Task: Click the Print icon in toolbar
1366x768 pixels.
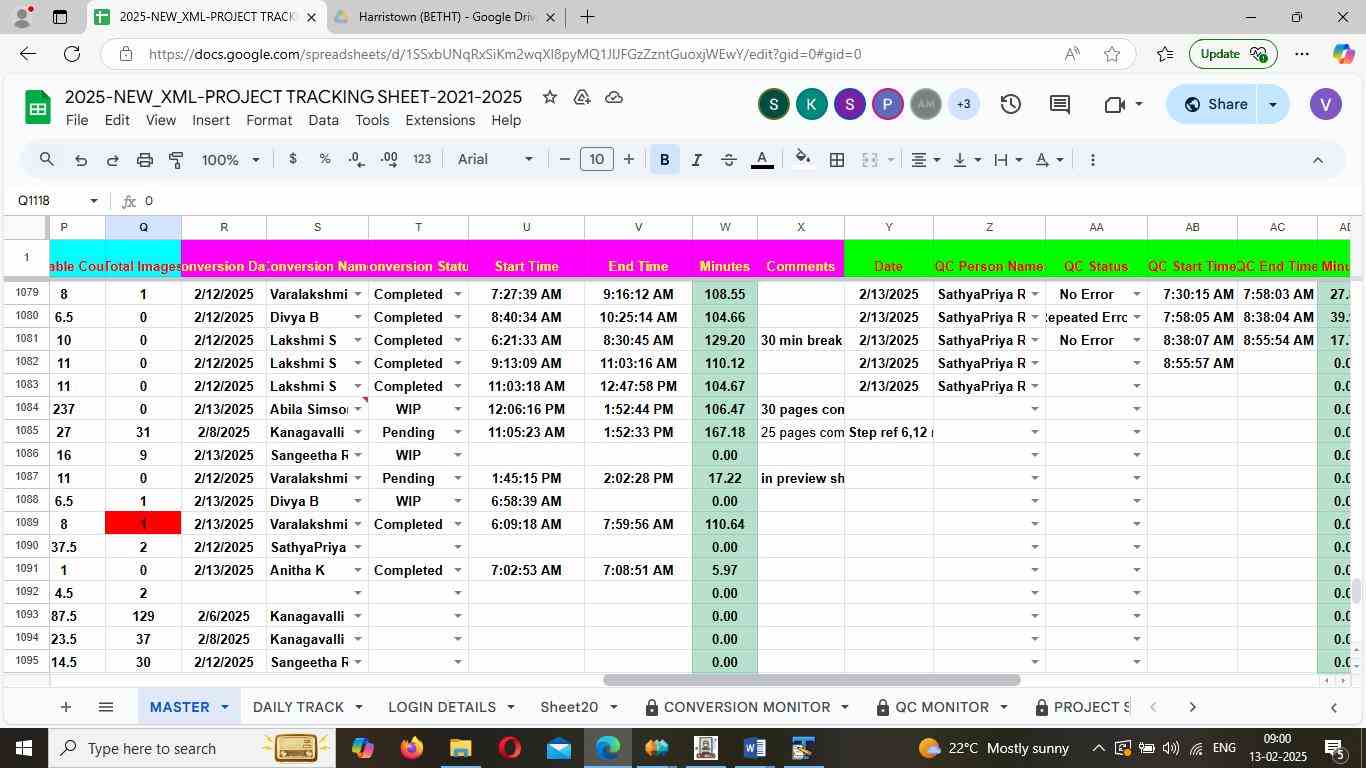Action: [145, 160]
